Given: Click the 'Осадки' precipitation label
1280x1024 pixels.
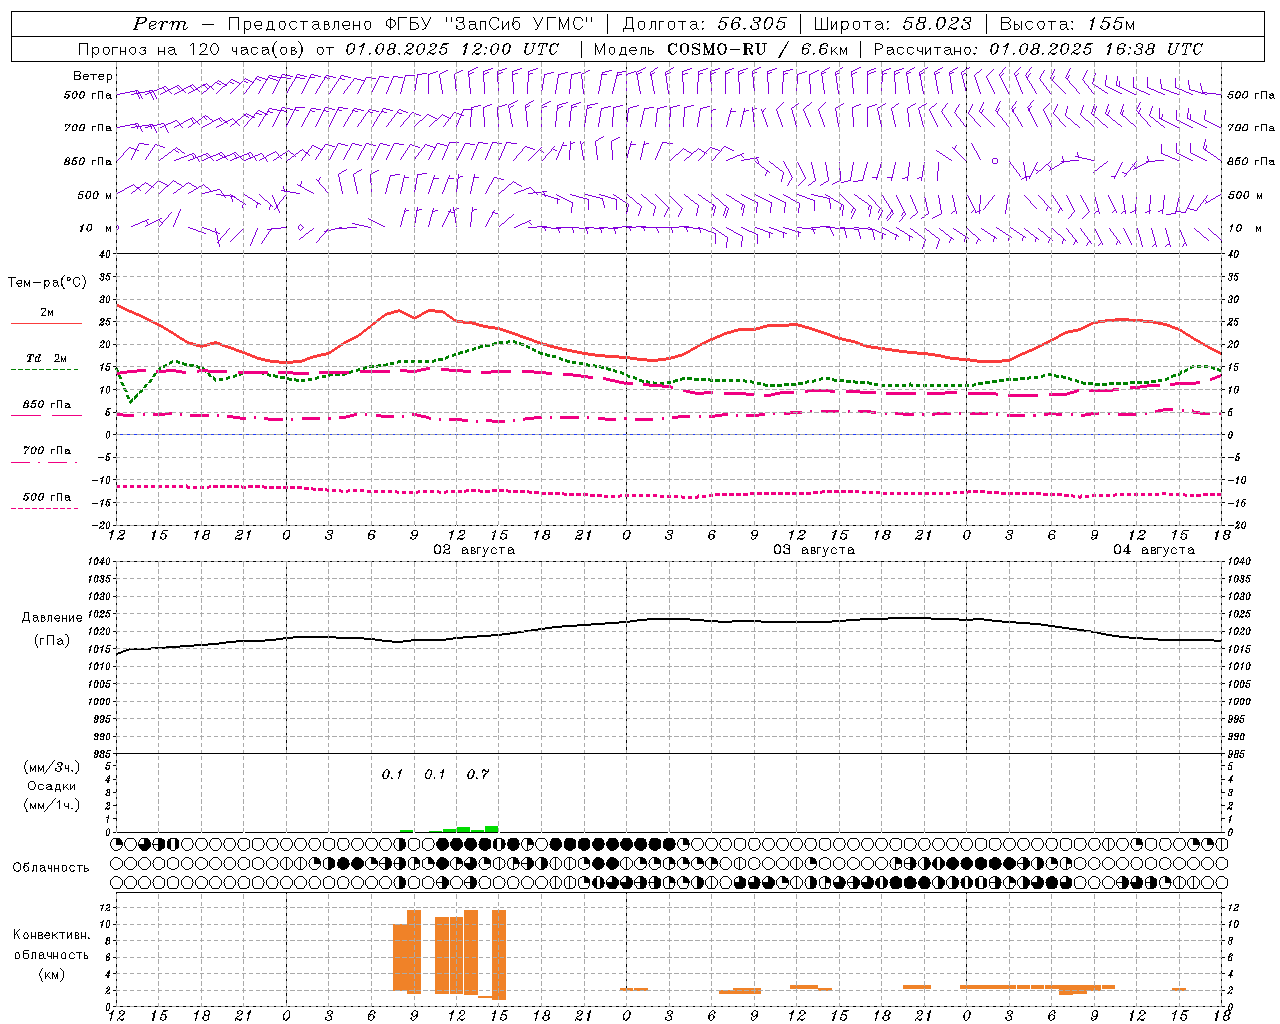Looking at the screenshot, I should pos(51,786).
